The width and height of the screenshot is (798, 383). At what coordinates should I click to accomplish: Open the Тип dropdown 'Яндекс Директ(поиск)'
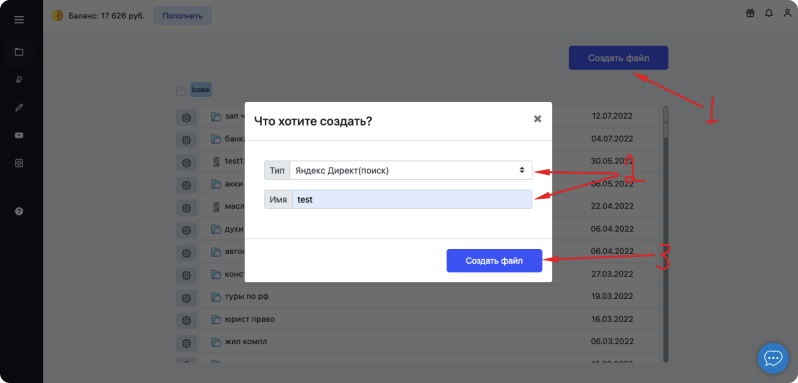pos(411,170)
